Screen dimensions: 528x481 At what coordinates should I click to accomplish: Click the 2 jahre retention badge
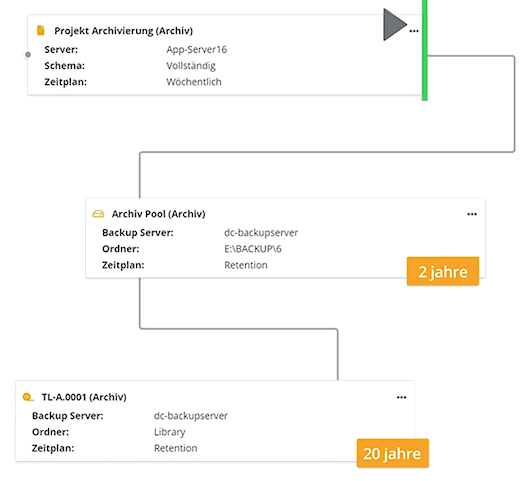[x=443, y=271]
